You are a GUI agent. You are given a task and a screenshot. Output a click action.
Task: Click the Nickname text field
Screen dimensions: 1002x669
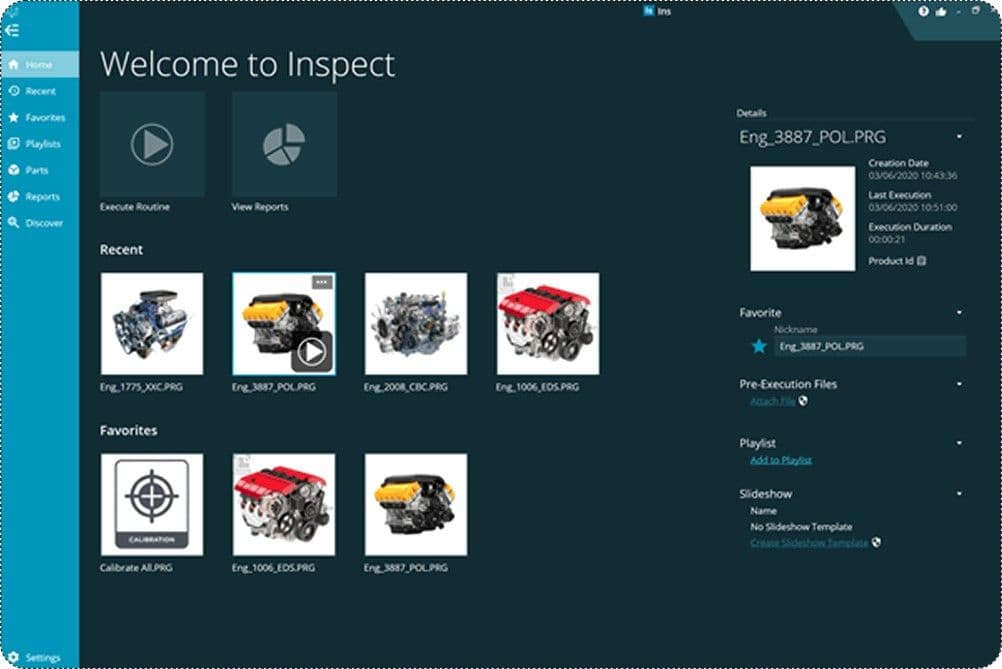869,346
